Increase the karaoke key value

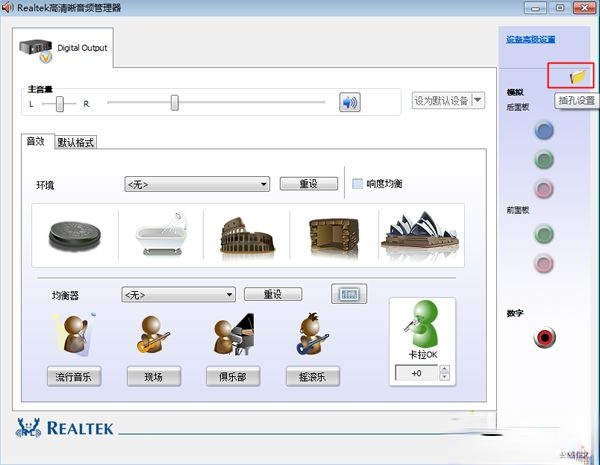pyautogui.click(x=444, y=369)
